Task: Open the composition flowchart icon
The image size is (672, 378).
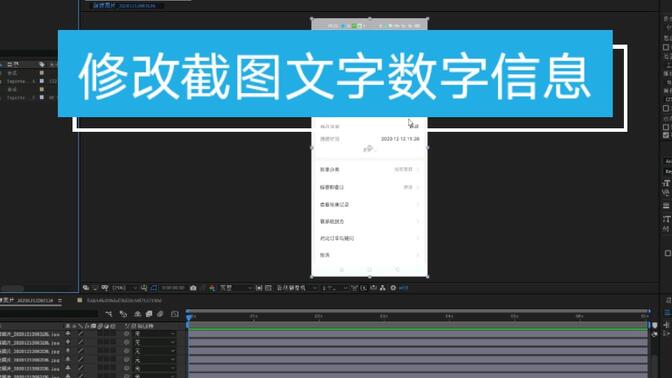Action: [383, 288]
